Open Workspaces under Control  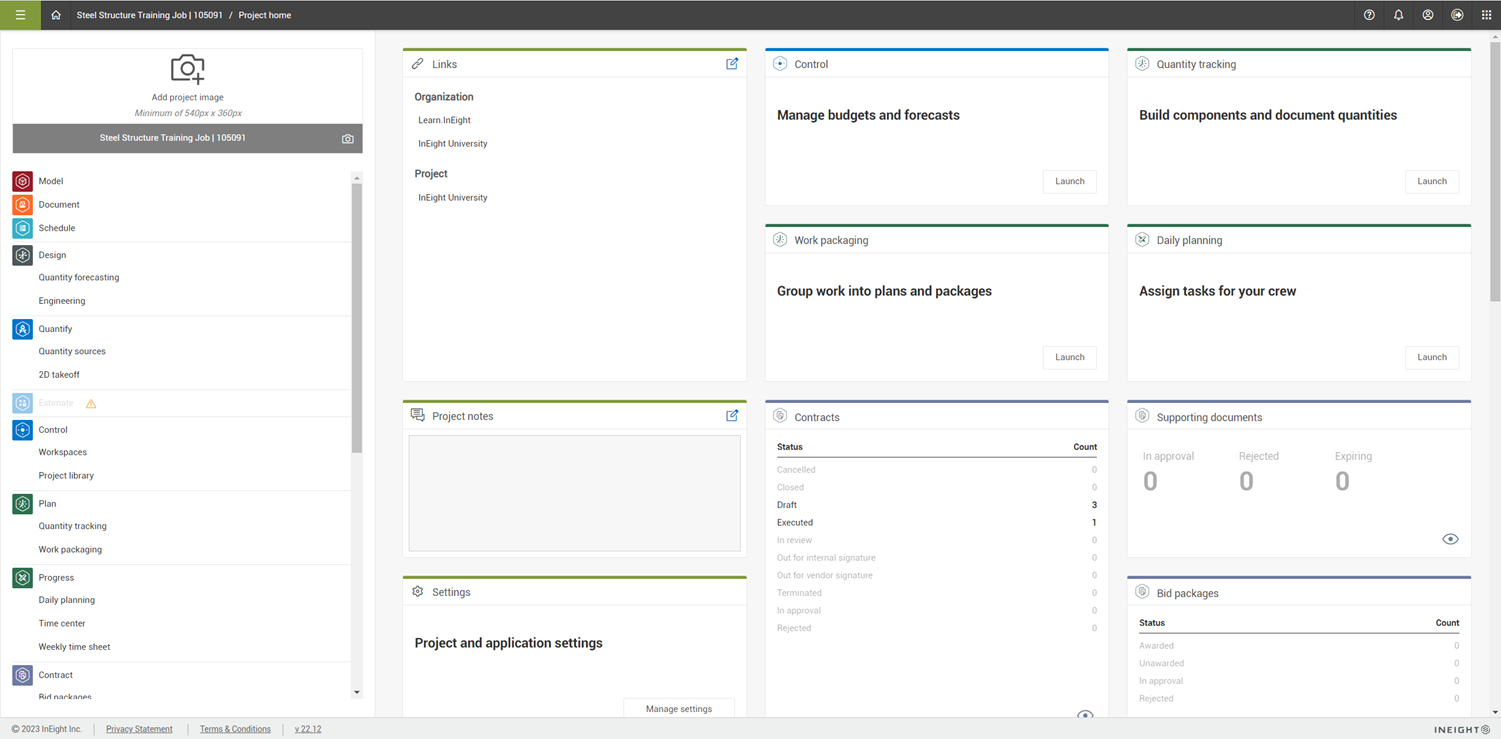(x=63, y=452)
